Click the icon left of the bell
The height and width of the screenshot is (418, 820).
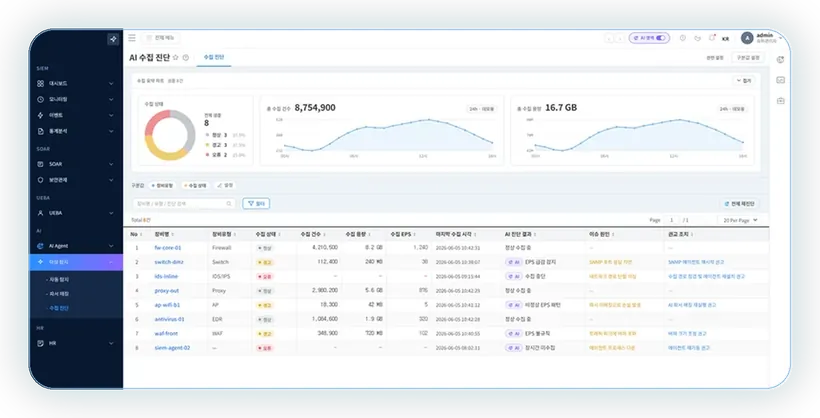[697, 38]
